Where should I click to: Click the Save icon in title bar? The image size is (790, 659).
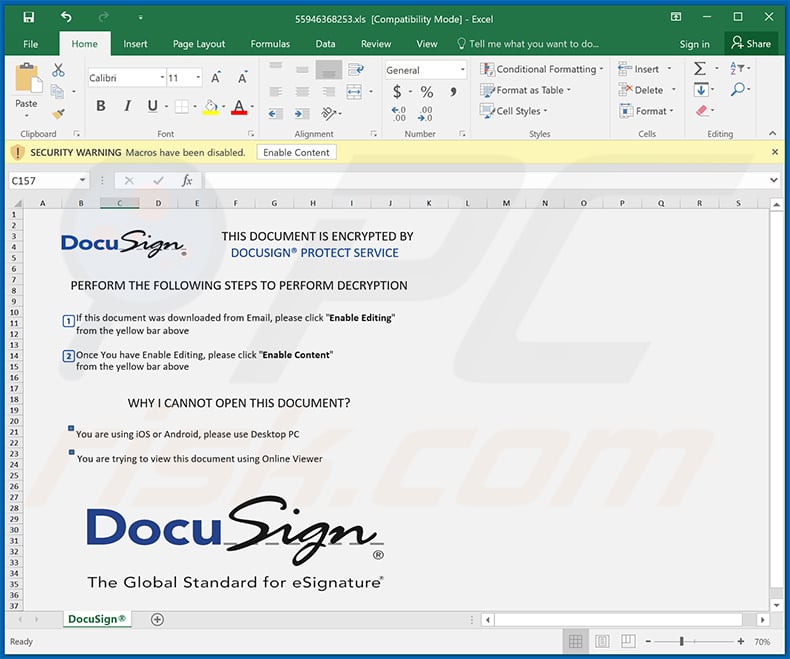(x=29, y=18)
